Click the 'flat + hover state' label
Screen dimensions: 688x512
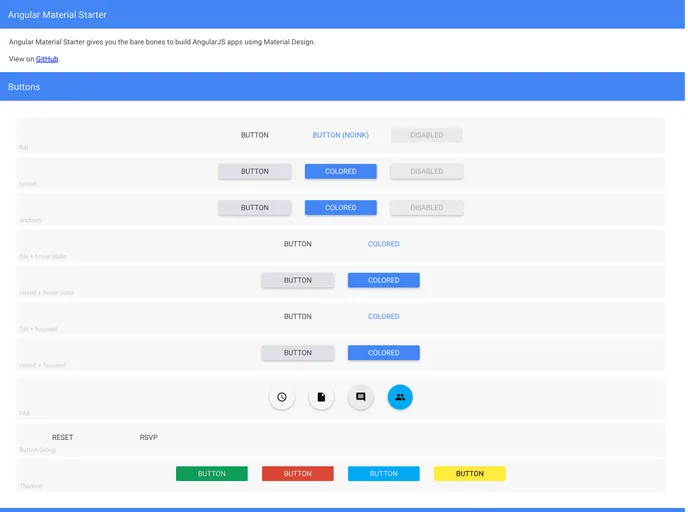tap(43, 256)
